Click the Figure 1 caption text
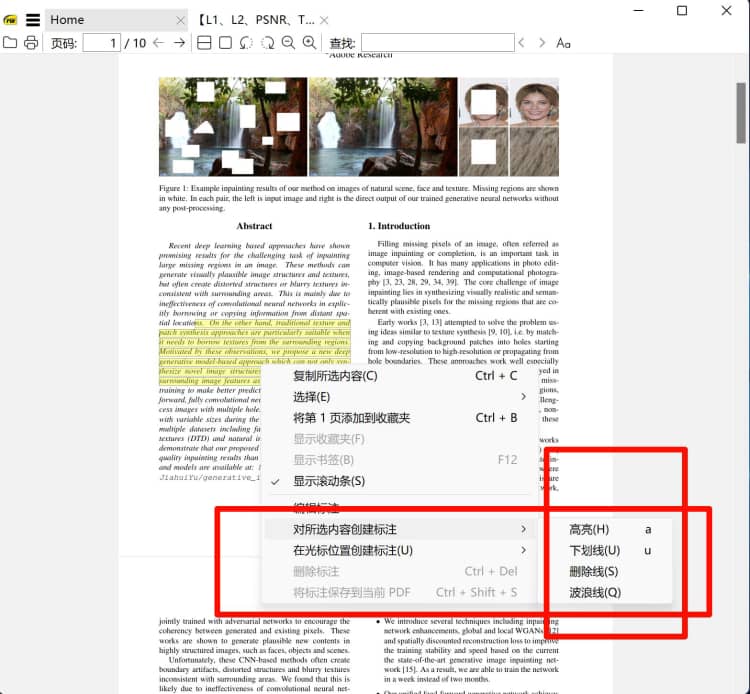 coord(359,198)
